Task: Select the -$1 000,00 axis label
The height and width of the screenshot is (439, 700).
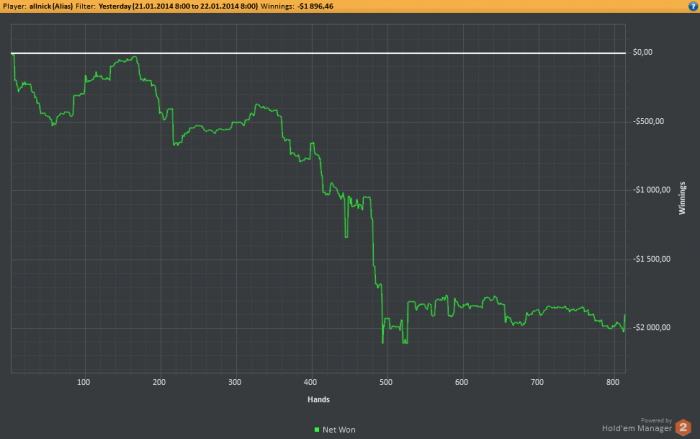Action: (651, 190)
